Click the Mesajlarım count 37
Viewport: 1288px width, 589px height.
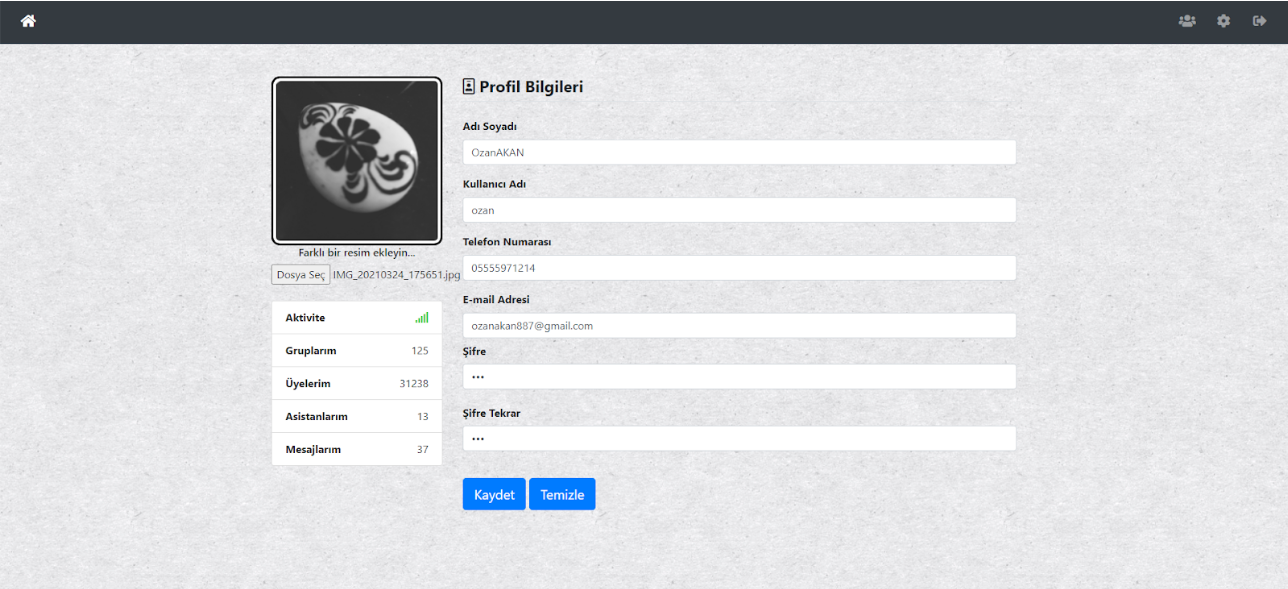(423, 450)
